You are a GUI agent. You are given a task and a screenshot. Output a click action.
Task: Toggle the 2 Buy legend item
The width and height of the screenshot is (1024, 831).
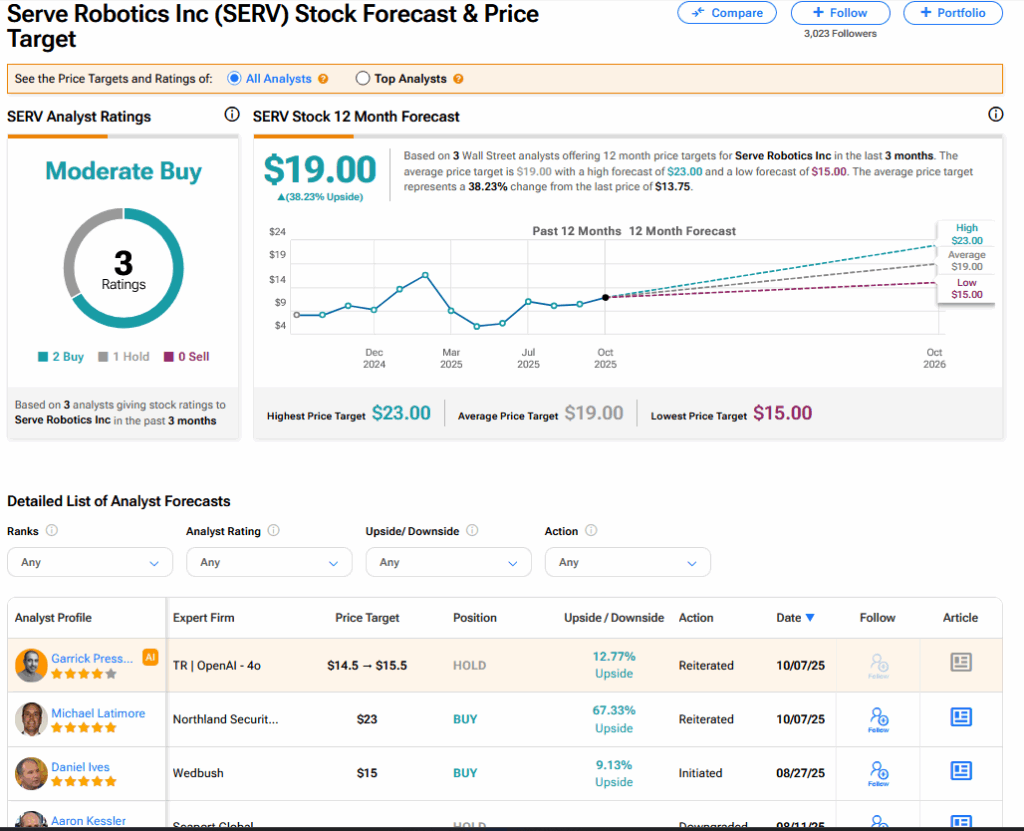coord(61,357)
